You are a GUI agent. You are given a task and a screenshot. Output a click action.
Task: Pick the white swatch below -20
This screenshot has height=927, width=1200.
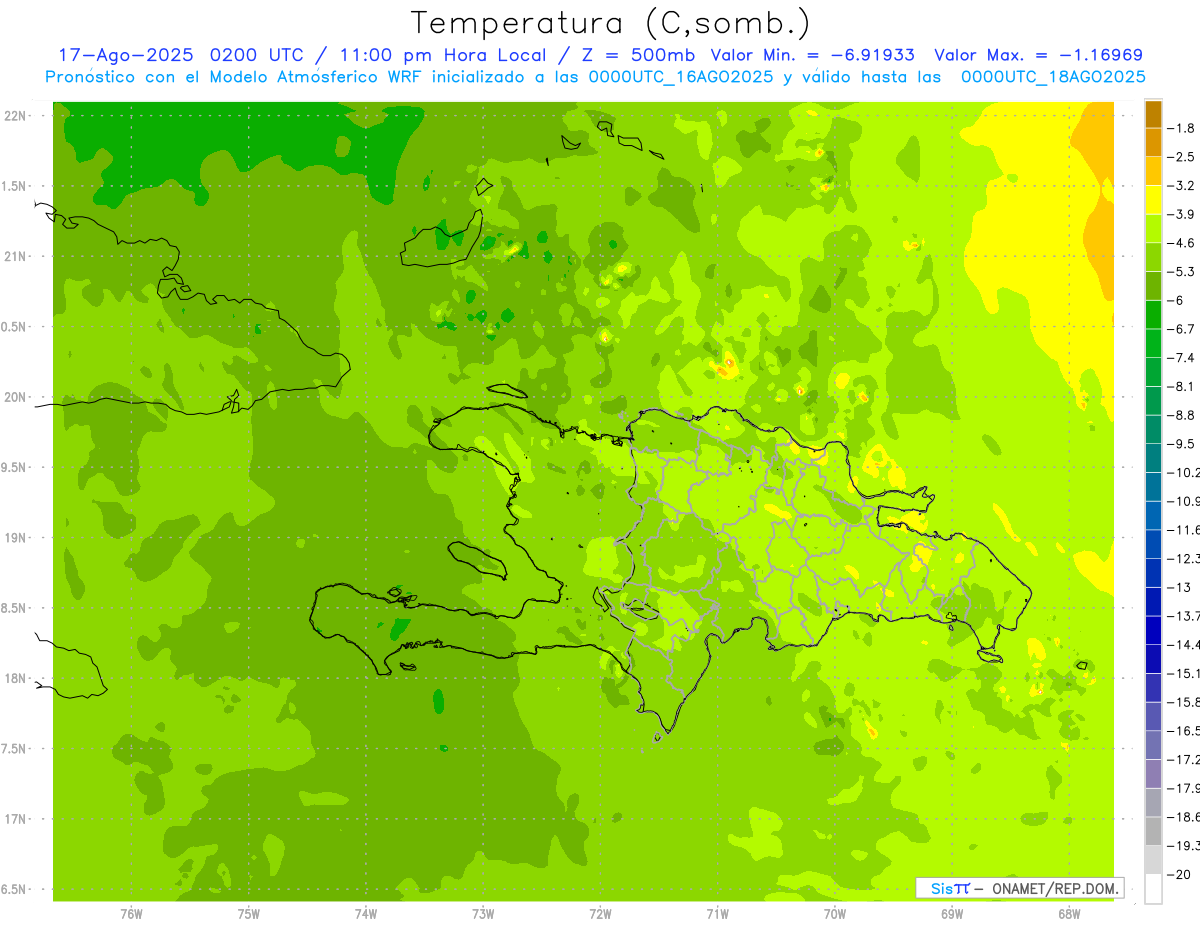1154,888
